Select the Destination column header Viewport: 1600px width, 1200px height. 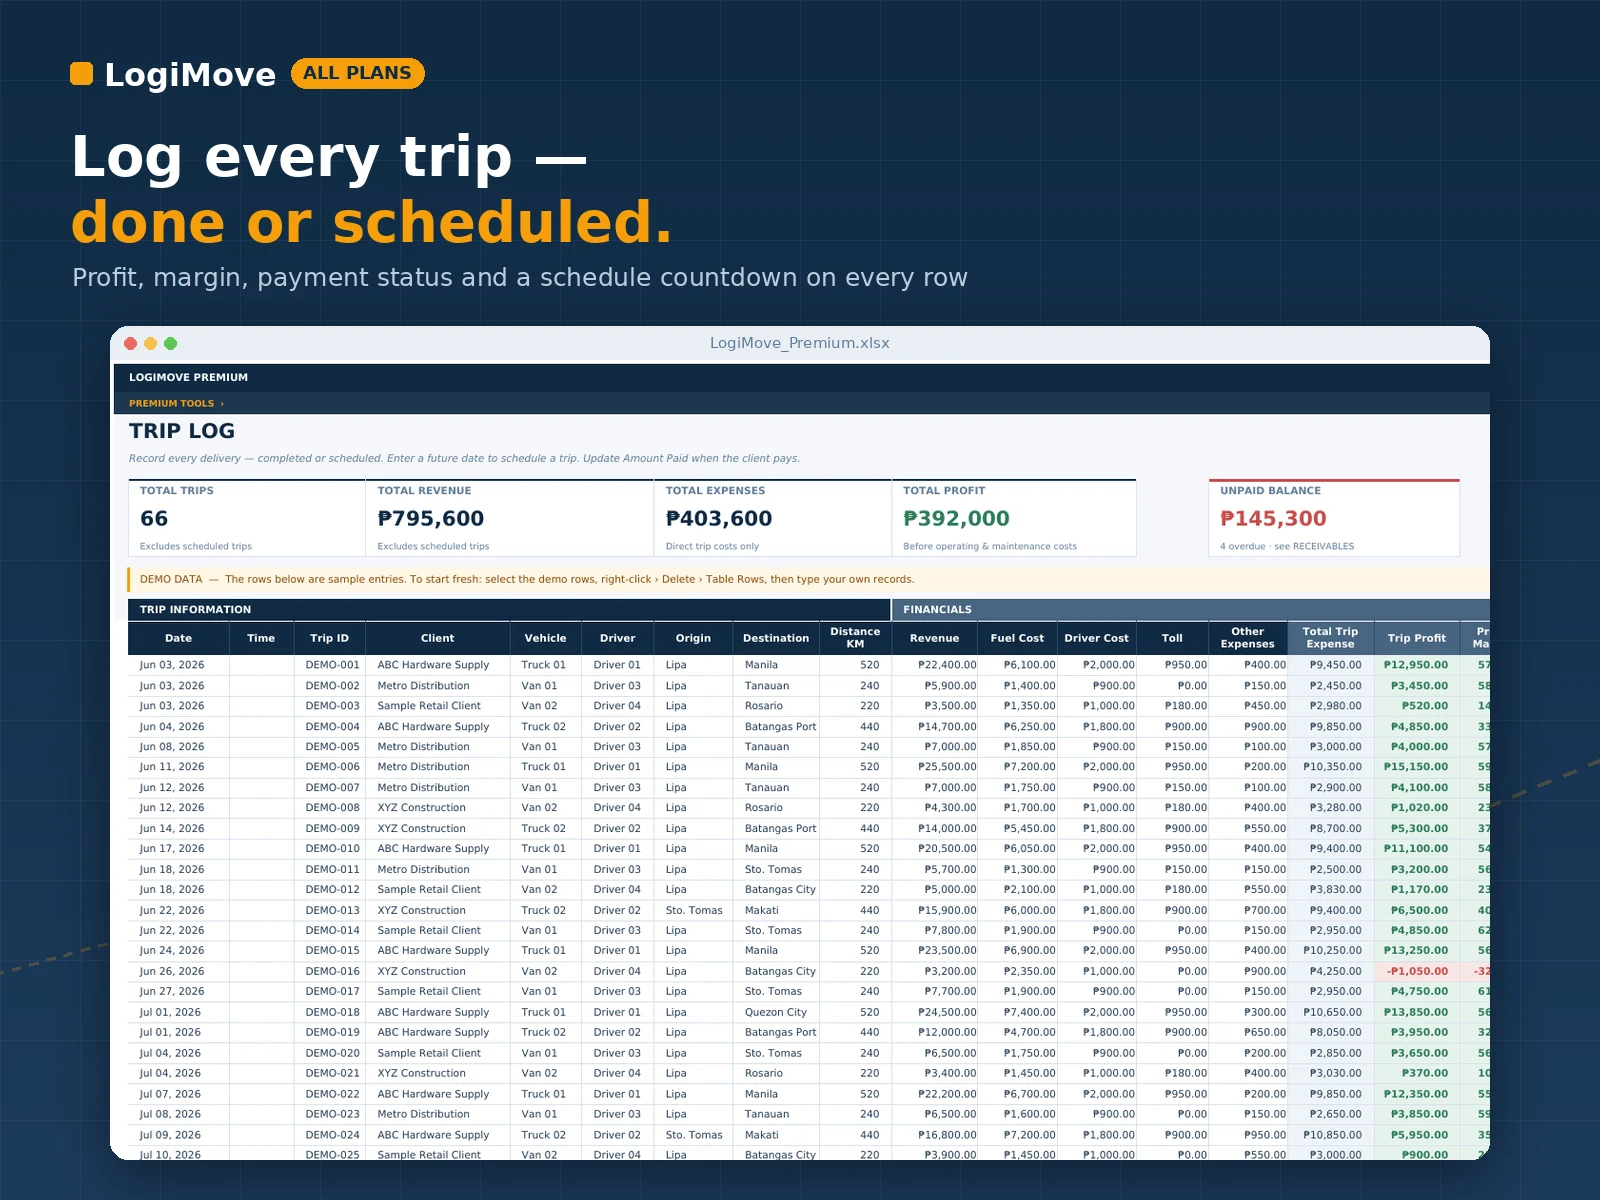[x=776, y=638]
